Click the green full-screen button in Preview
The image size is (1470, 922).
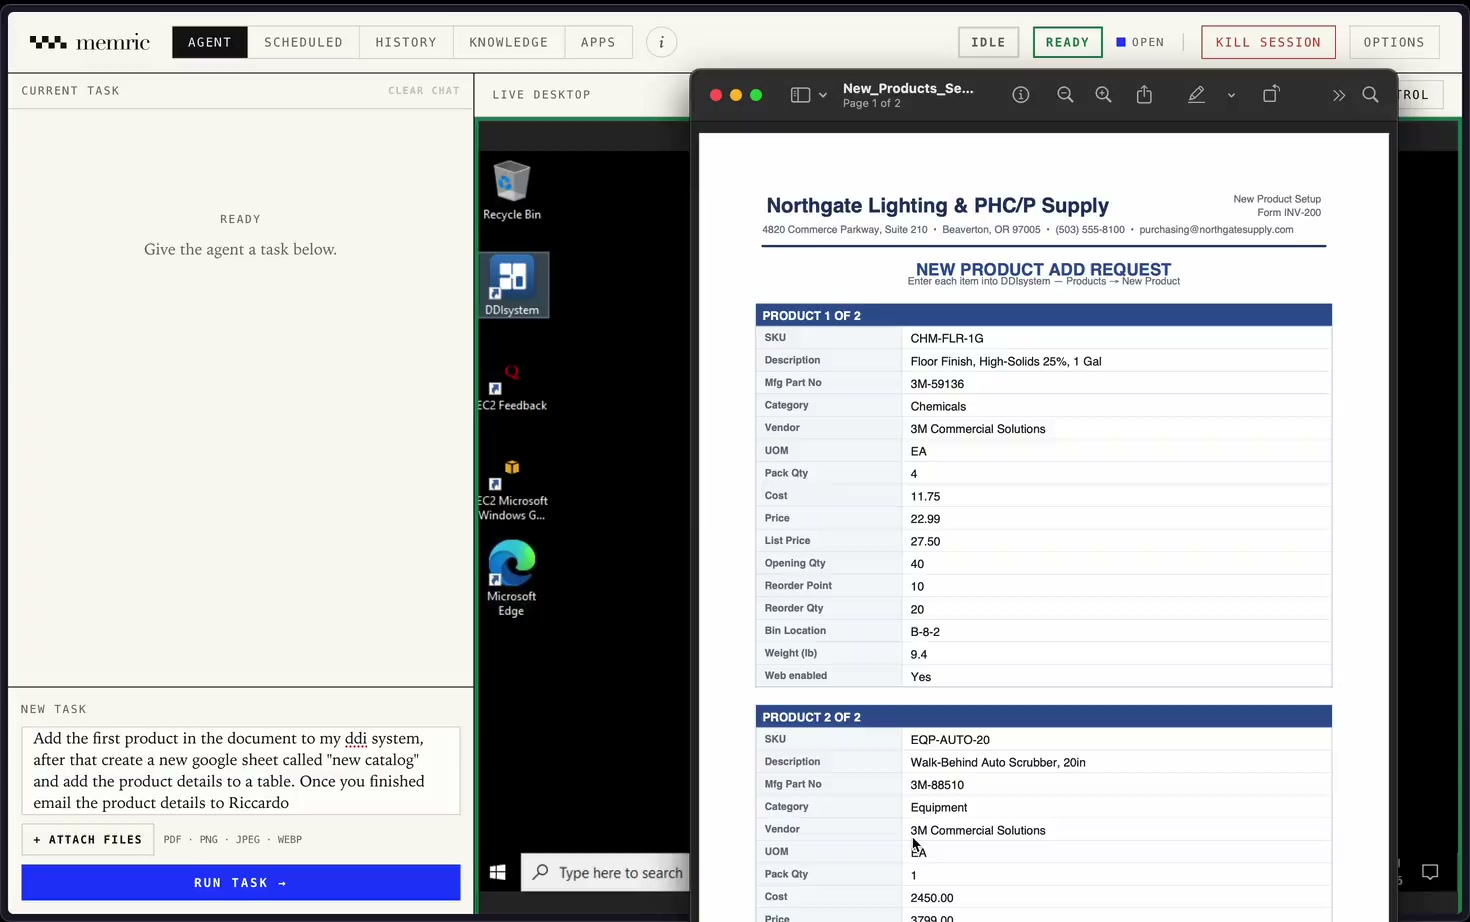[x=756, y=95]
